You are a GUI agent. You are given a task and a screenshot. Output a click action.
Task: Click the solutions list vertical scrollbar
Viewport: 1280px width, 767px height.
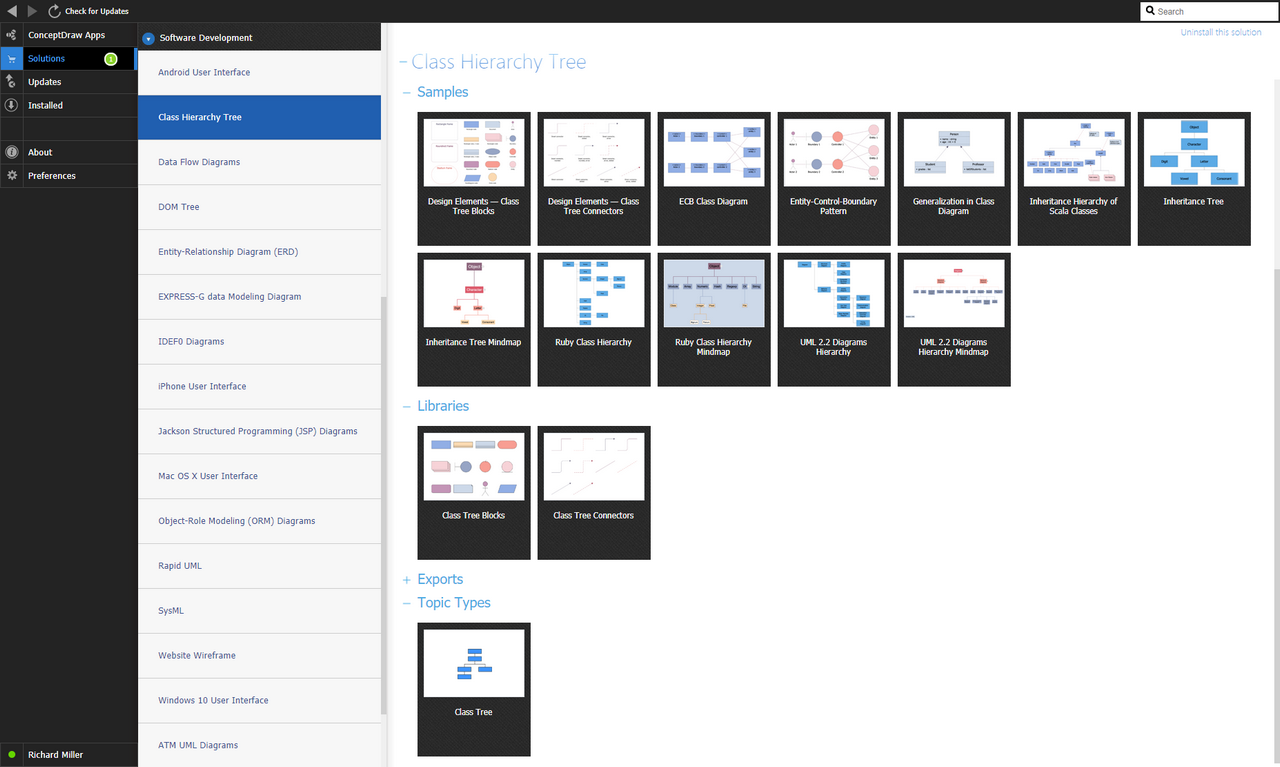[384, 505]
